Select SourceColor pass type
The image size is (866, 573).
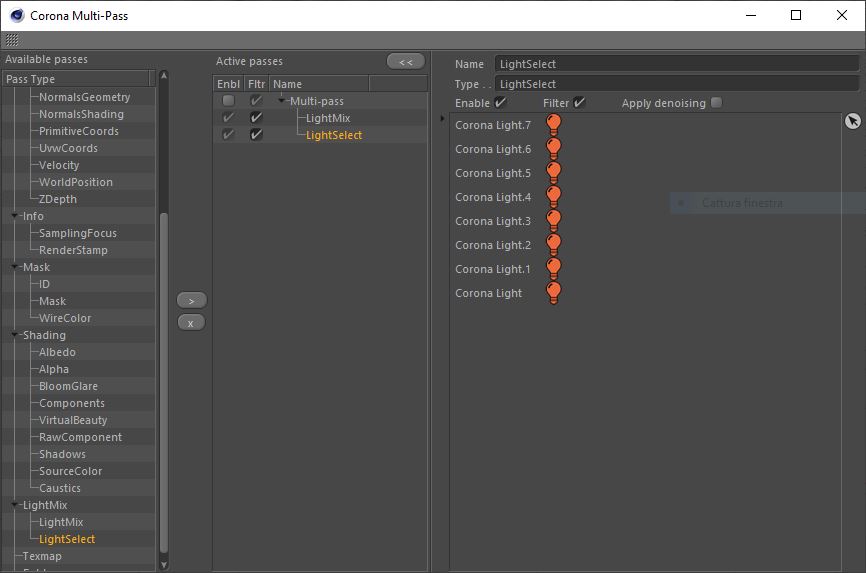click(x=70, y=471)
